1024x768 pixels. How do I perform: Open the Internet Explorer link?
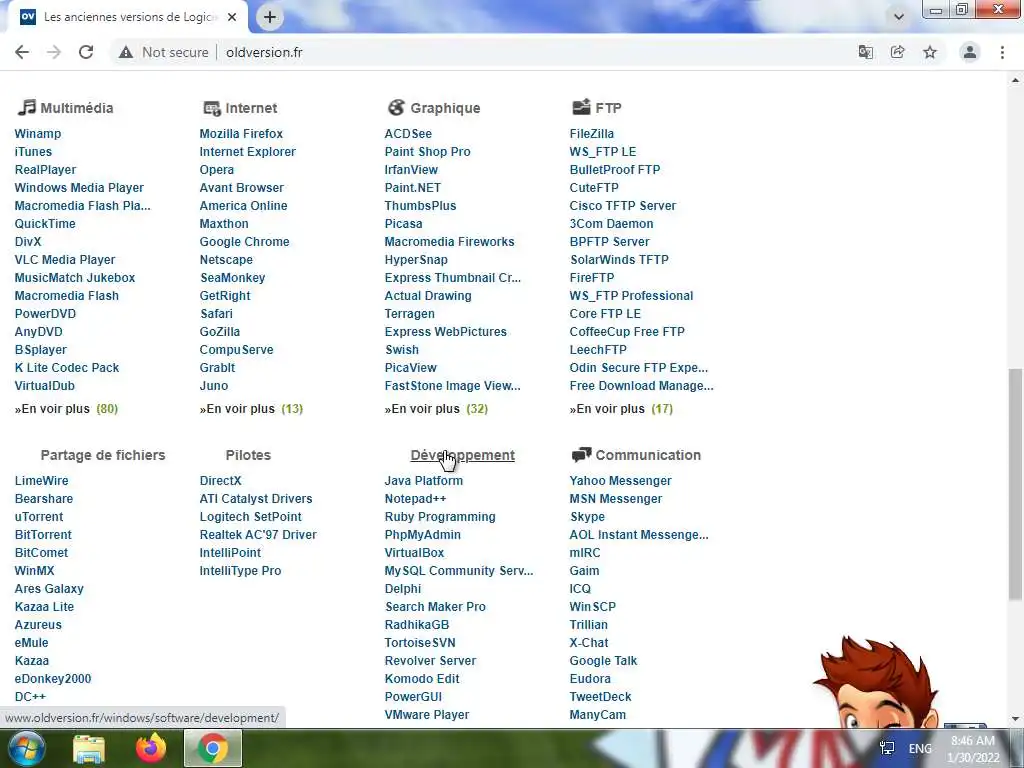point(248,152)
